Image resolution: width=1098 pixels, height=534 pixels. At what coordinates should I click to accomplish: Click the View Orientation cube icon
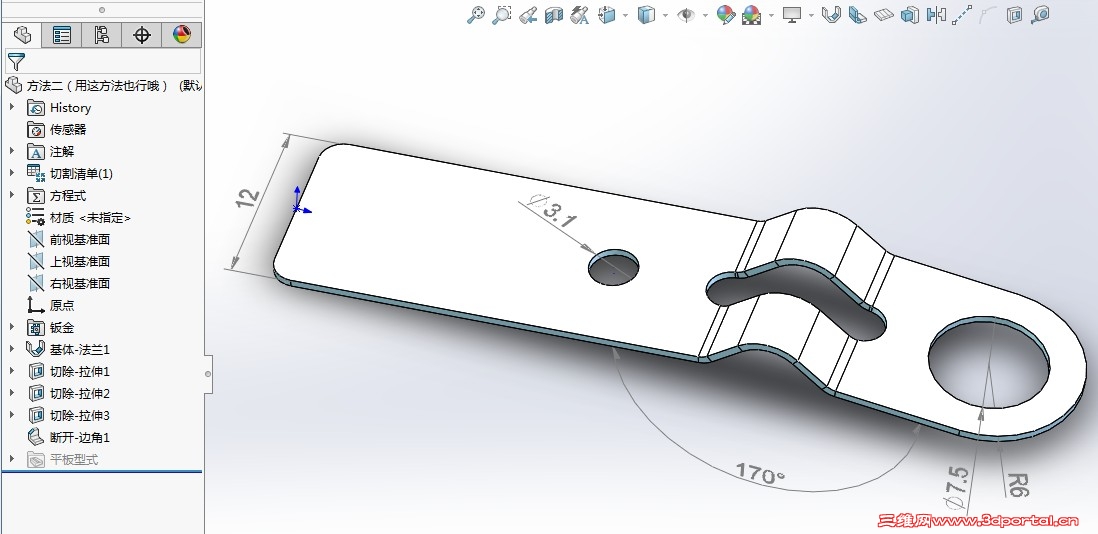[606, 14]
